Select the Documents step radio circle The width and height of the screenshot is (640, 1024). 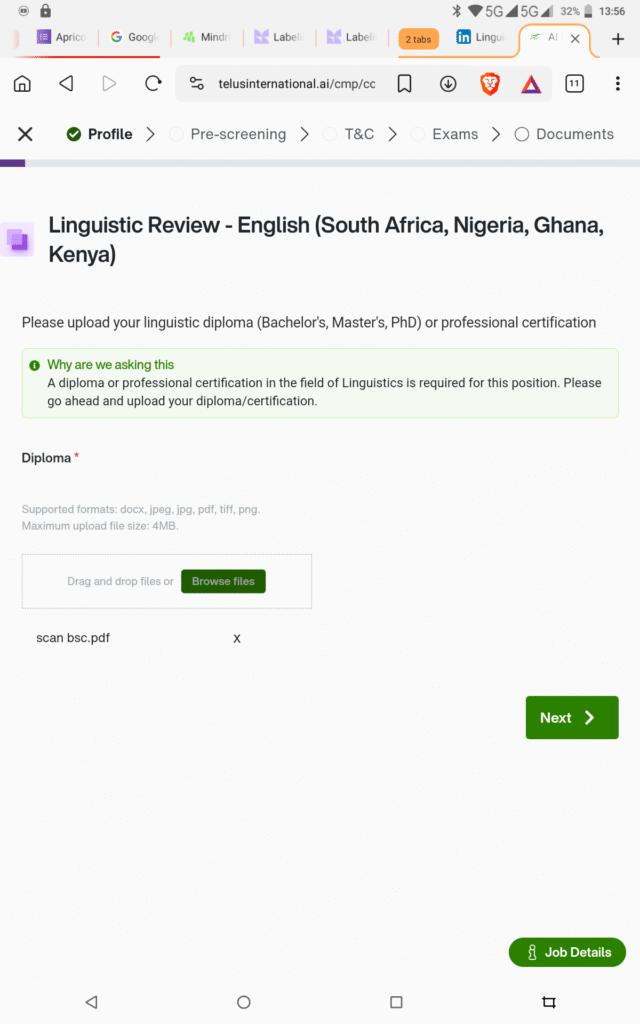(522, 134)
